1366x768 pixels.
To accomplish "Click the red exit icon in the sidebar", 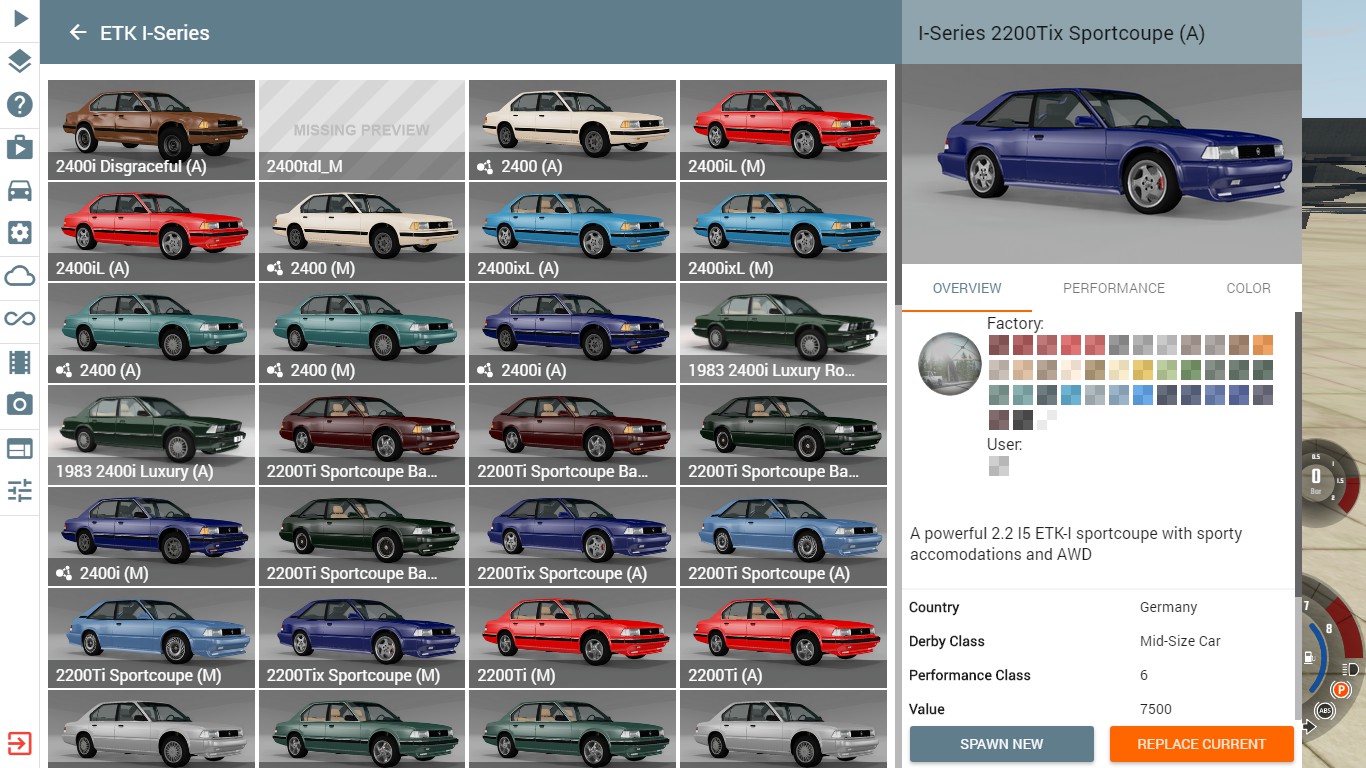I will coord(20,744).
